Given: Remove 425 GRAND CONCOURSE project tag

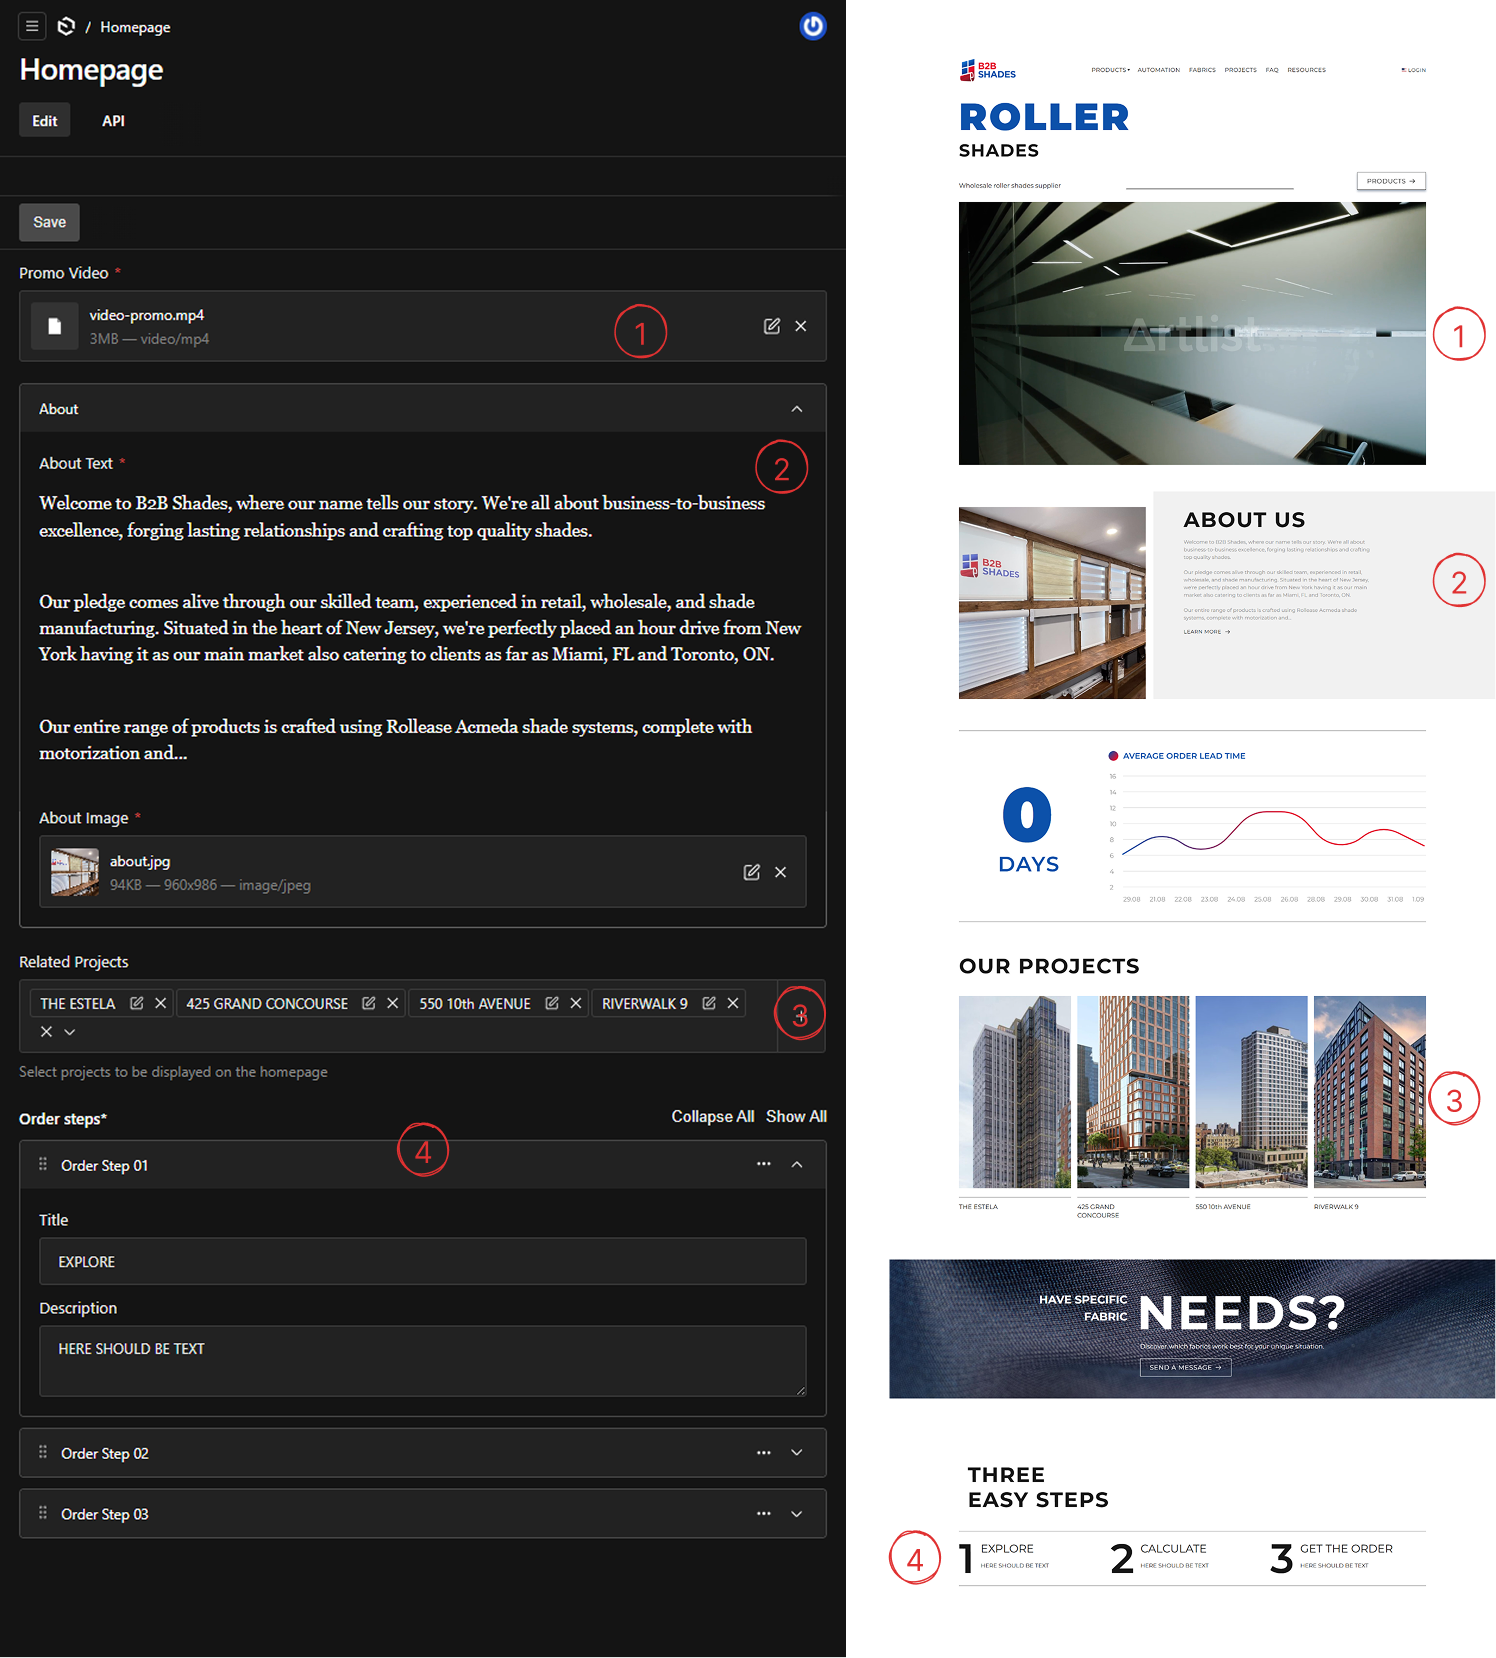Looking at the screenshot, I should pyautogui.click(x=393, y=1003).
